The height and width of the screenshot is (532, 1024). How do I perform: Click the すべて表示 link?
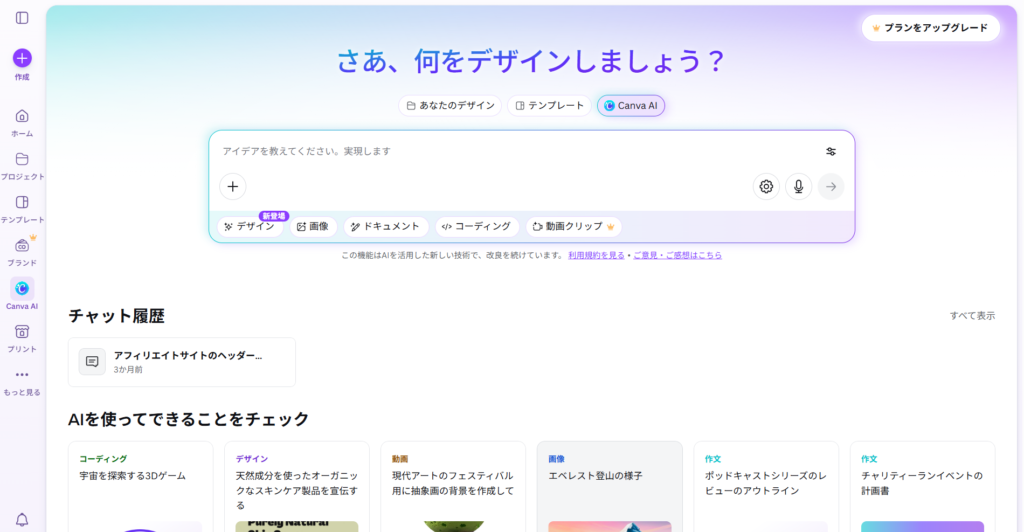972,316
